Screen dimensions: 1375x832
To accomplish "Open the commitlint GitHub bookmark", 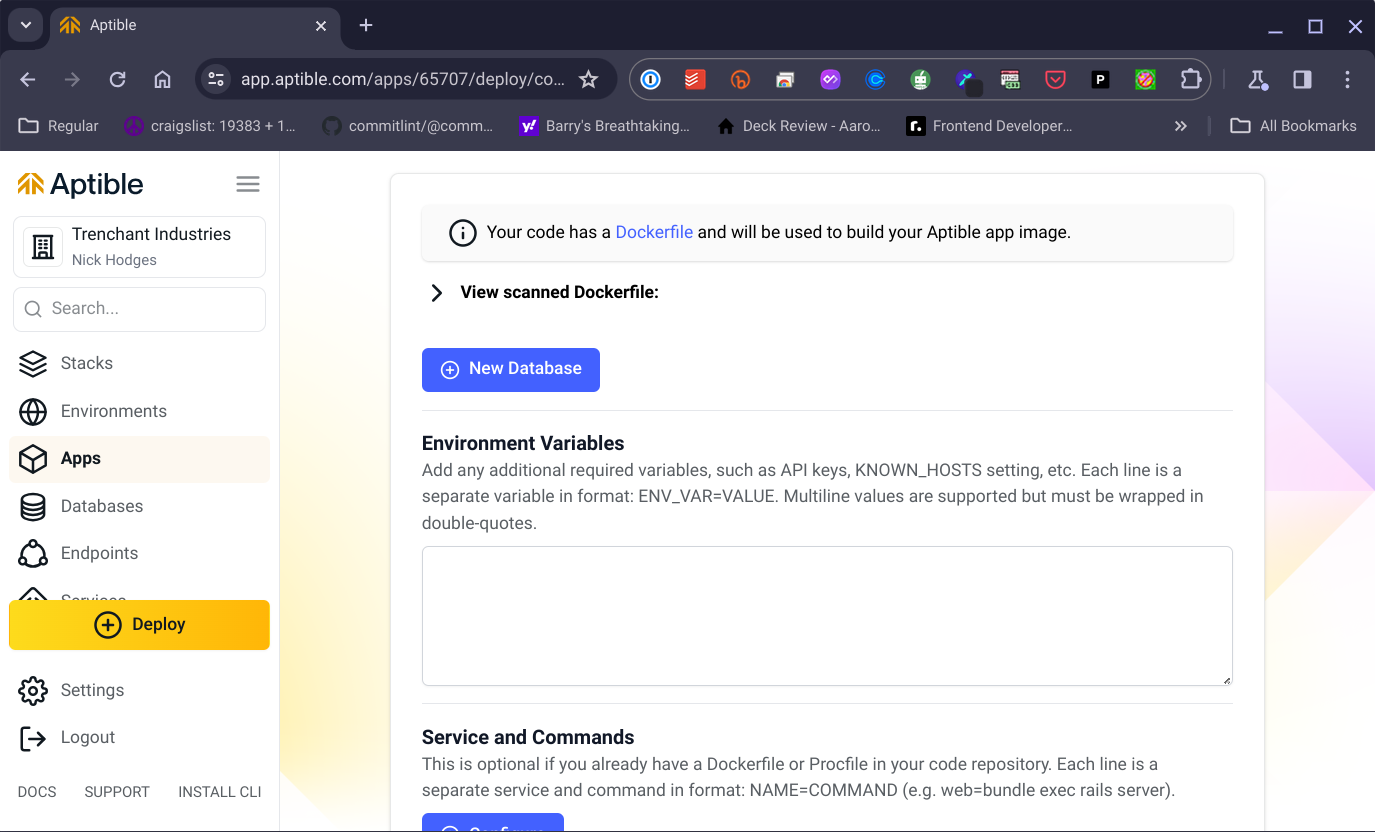I will 408,126.
